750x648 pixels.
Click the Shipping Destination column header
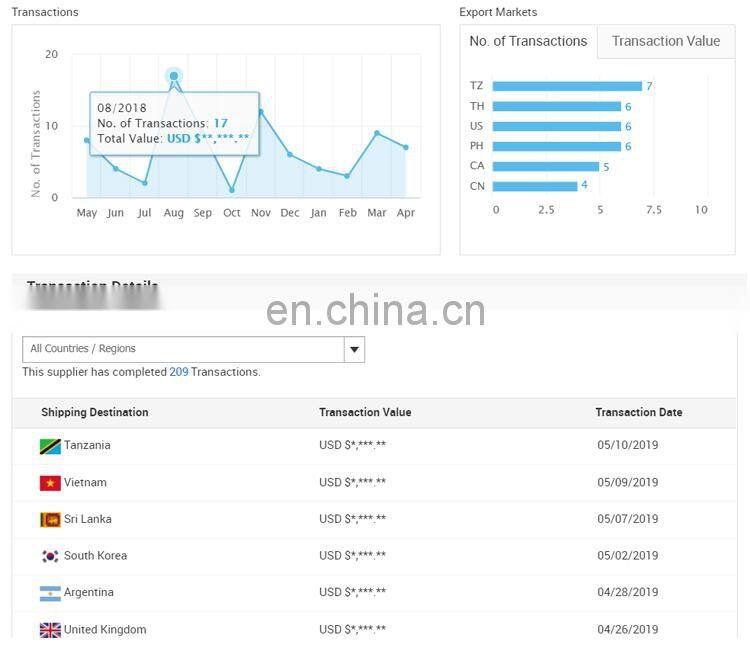click(94, 412)
